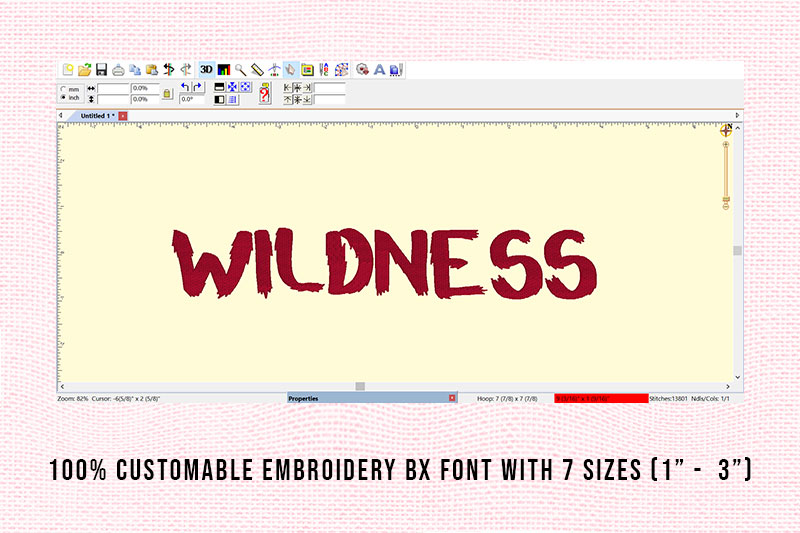This screenshot has width=800, height=533.
Task: Click the rotation angle field
Action: point(192,99)
